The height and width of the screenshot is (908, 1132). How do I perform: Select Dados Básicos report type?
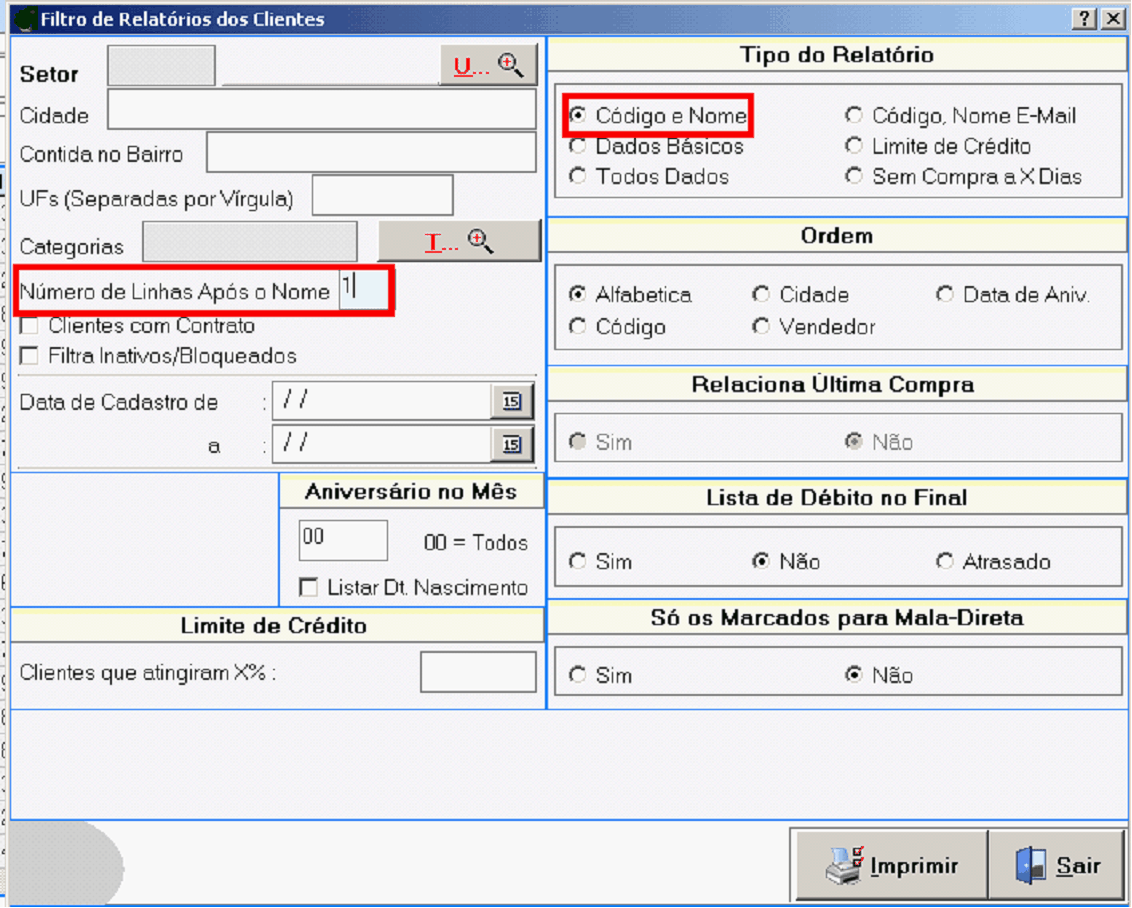pos(578,147)
